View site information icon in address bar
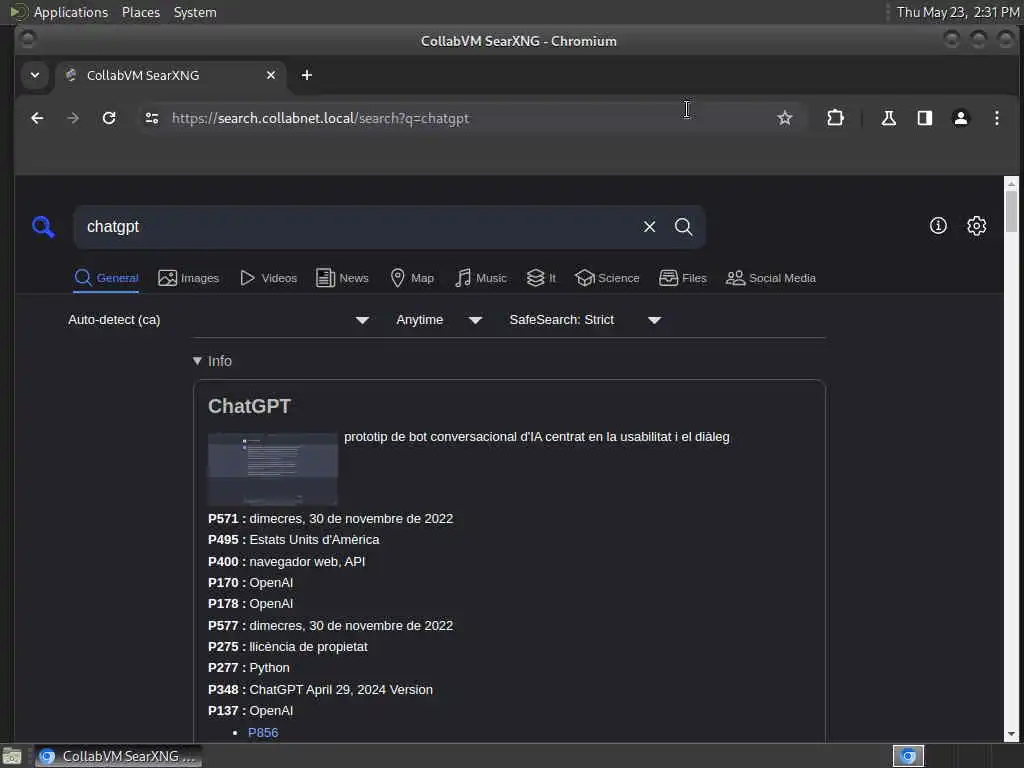Viewport: 1024px width, 768px height. [x=152, y=118]
